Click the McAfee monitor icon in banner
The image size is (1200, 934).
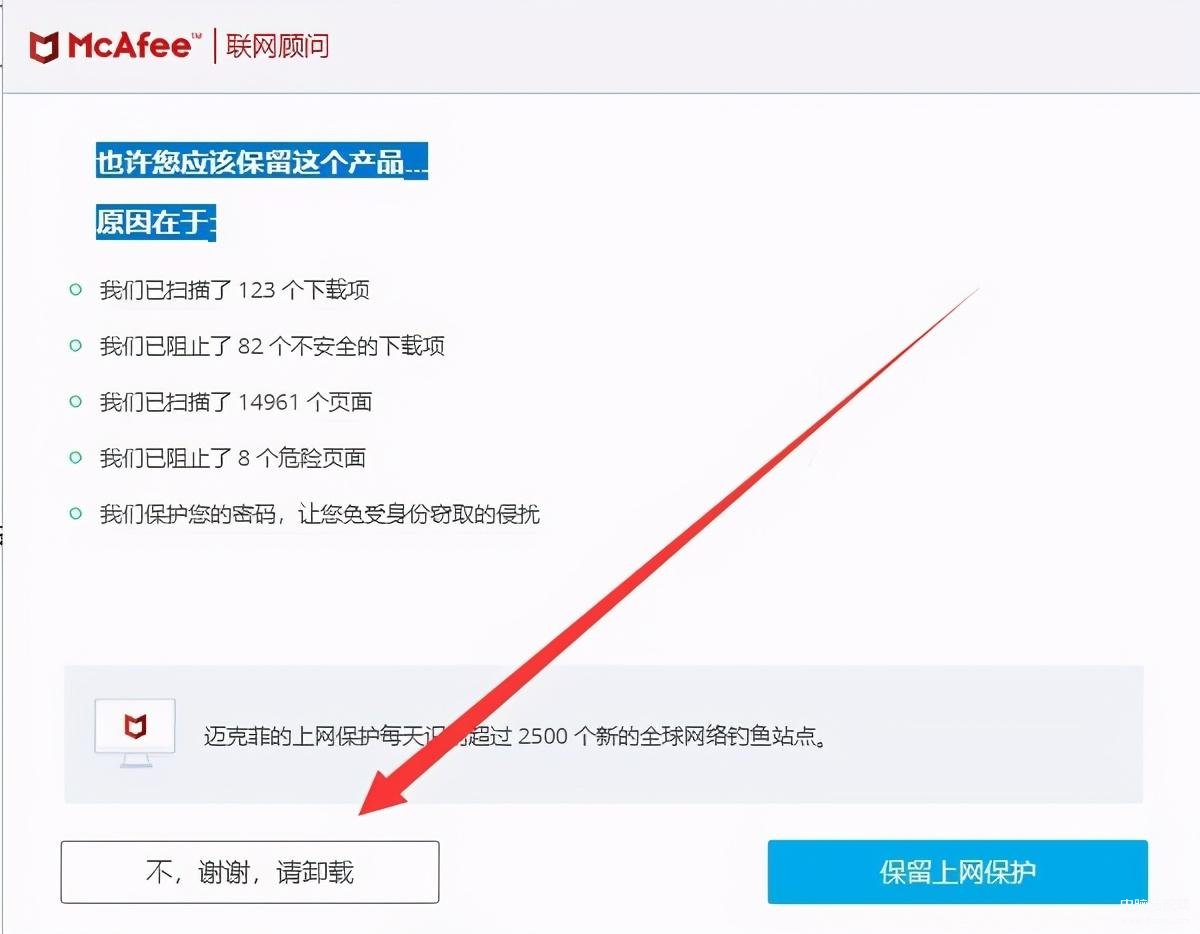pos(135,732)
